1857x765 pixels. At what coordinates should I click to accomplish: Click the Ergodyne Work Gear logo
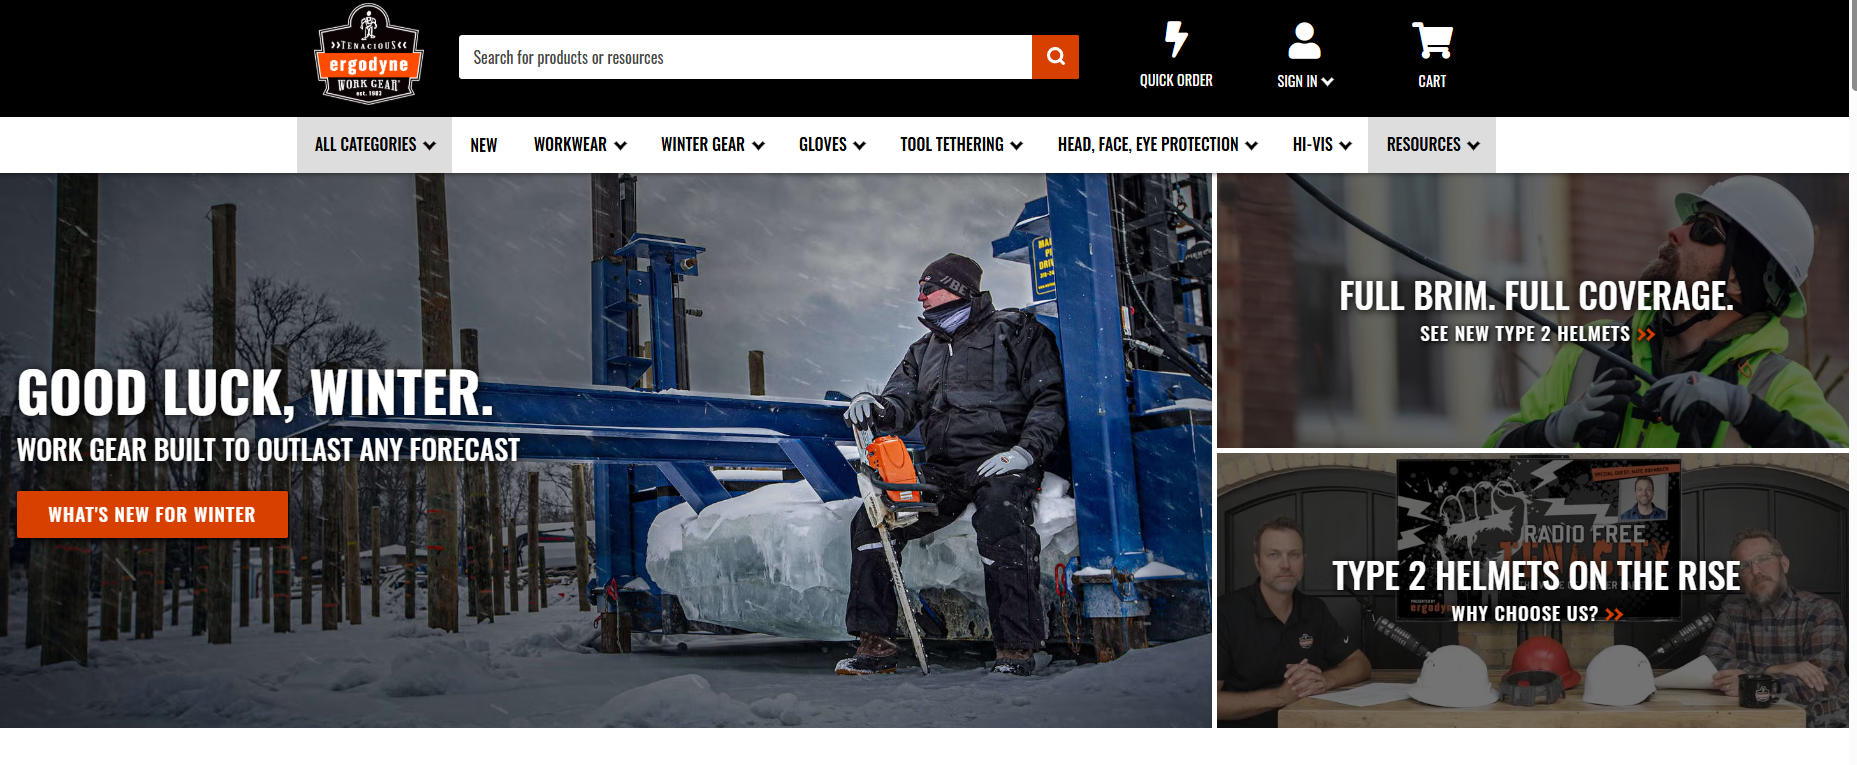tap(369, 56)
